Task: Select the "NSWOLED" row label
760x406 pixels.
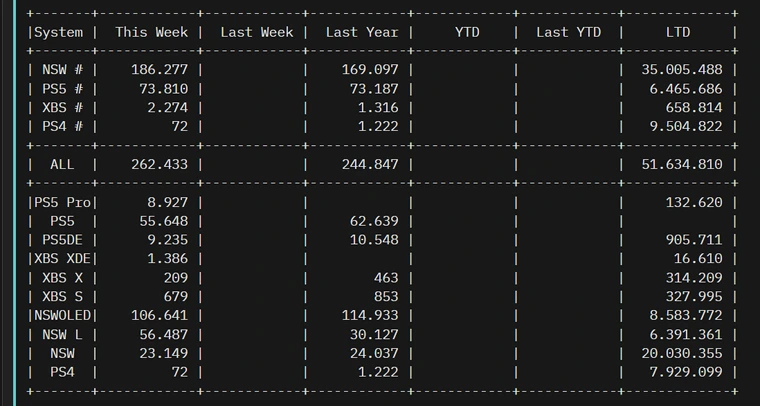Action: coord(63,315)
